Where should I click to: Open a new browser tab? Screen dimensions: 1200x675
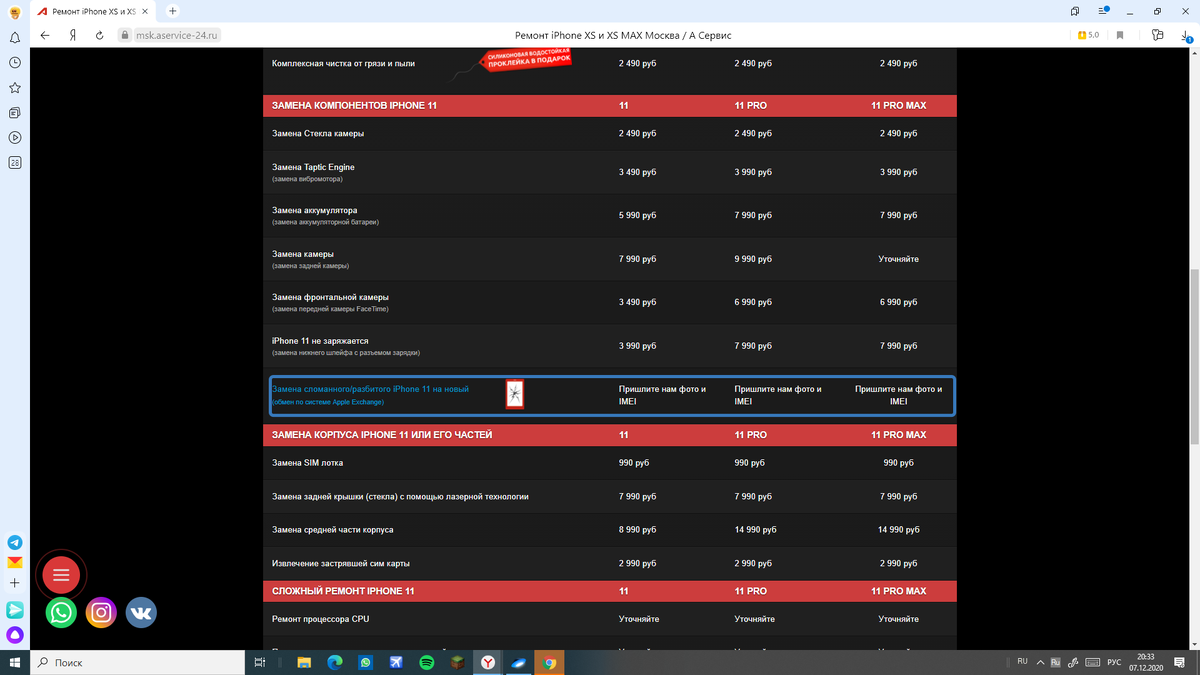173,10
